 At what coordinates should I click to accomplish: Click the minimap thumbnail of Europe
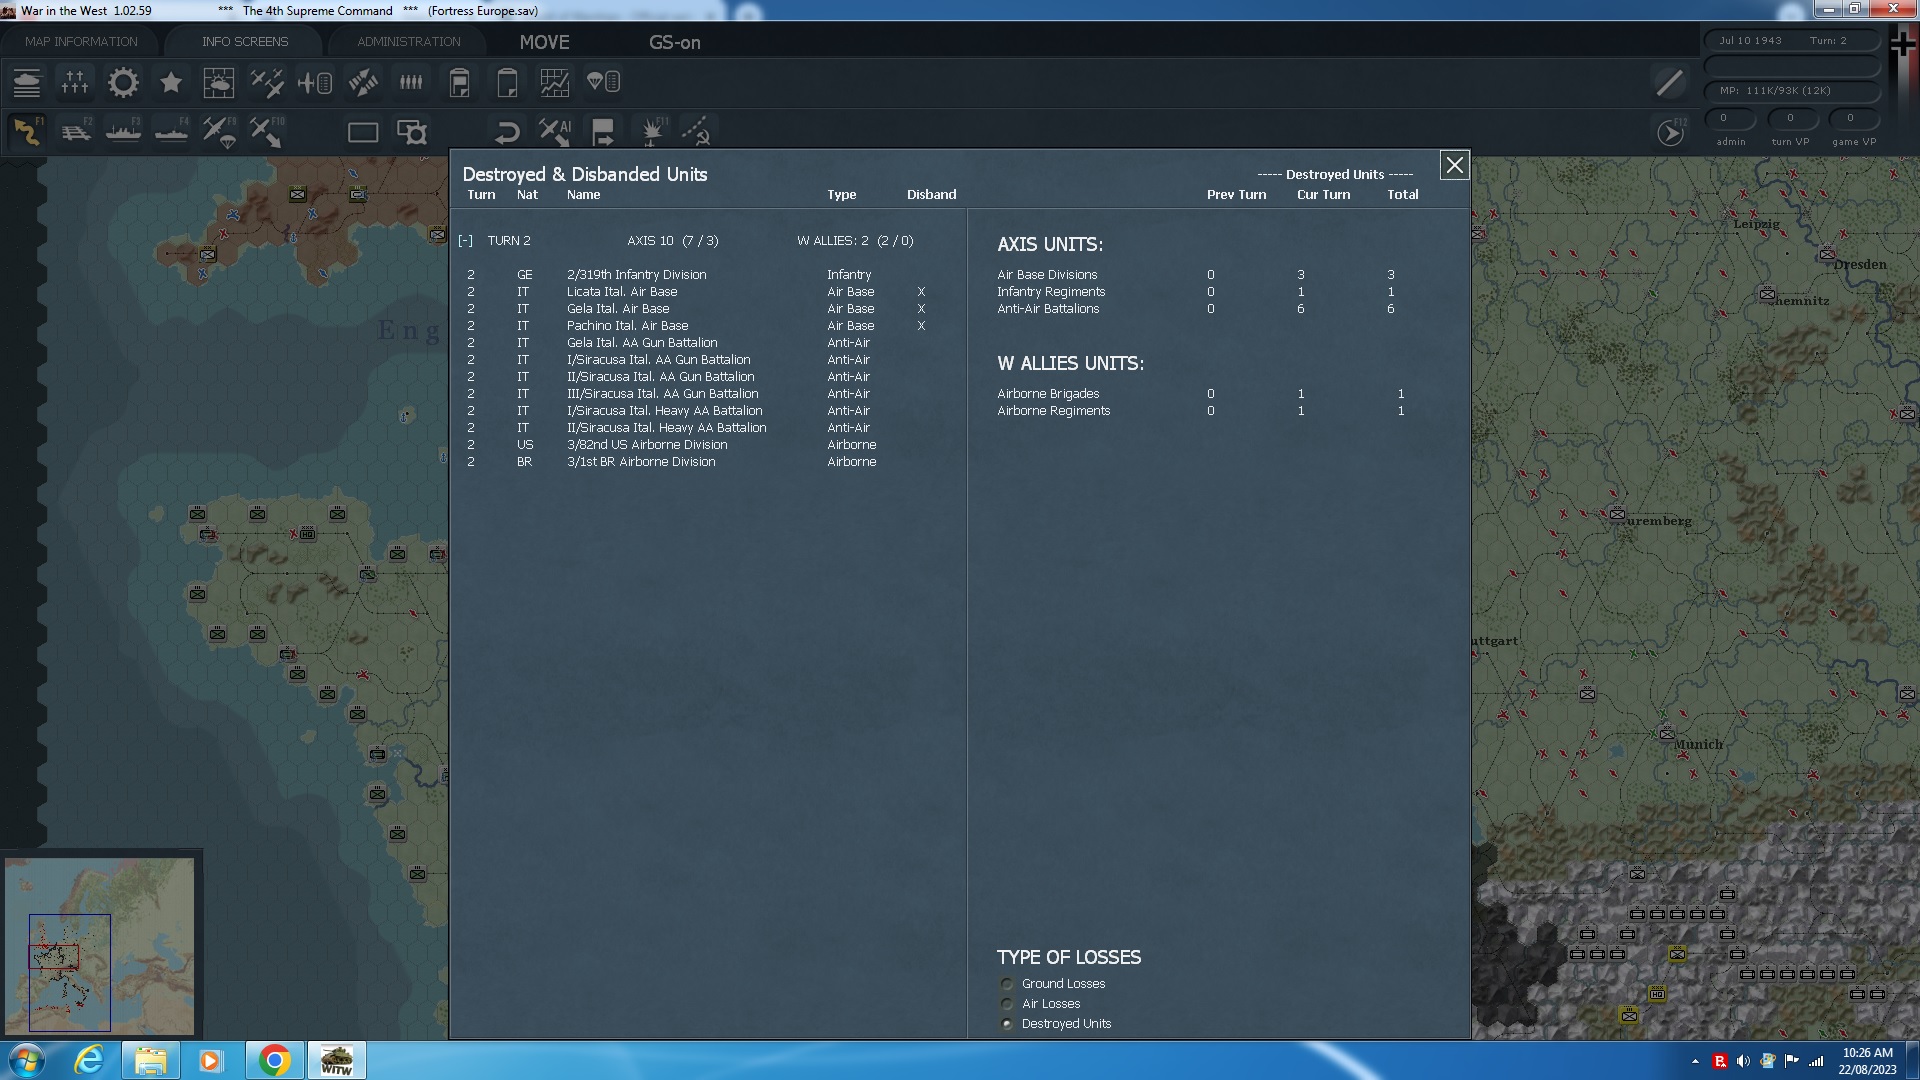click(99, 946)
